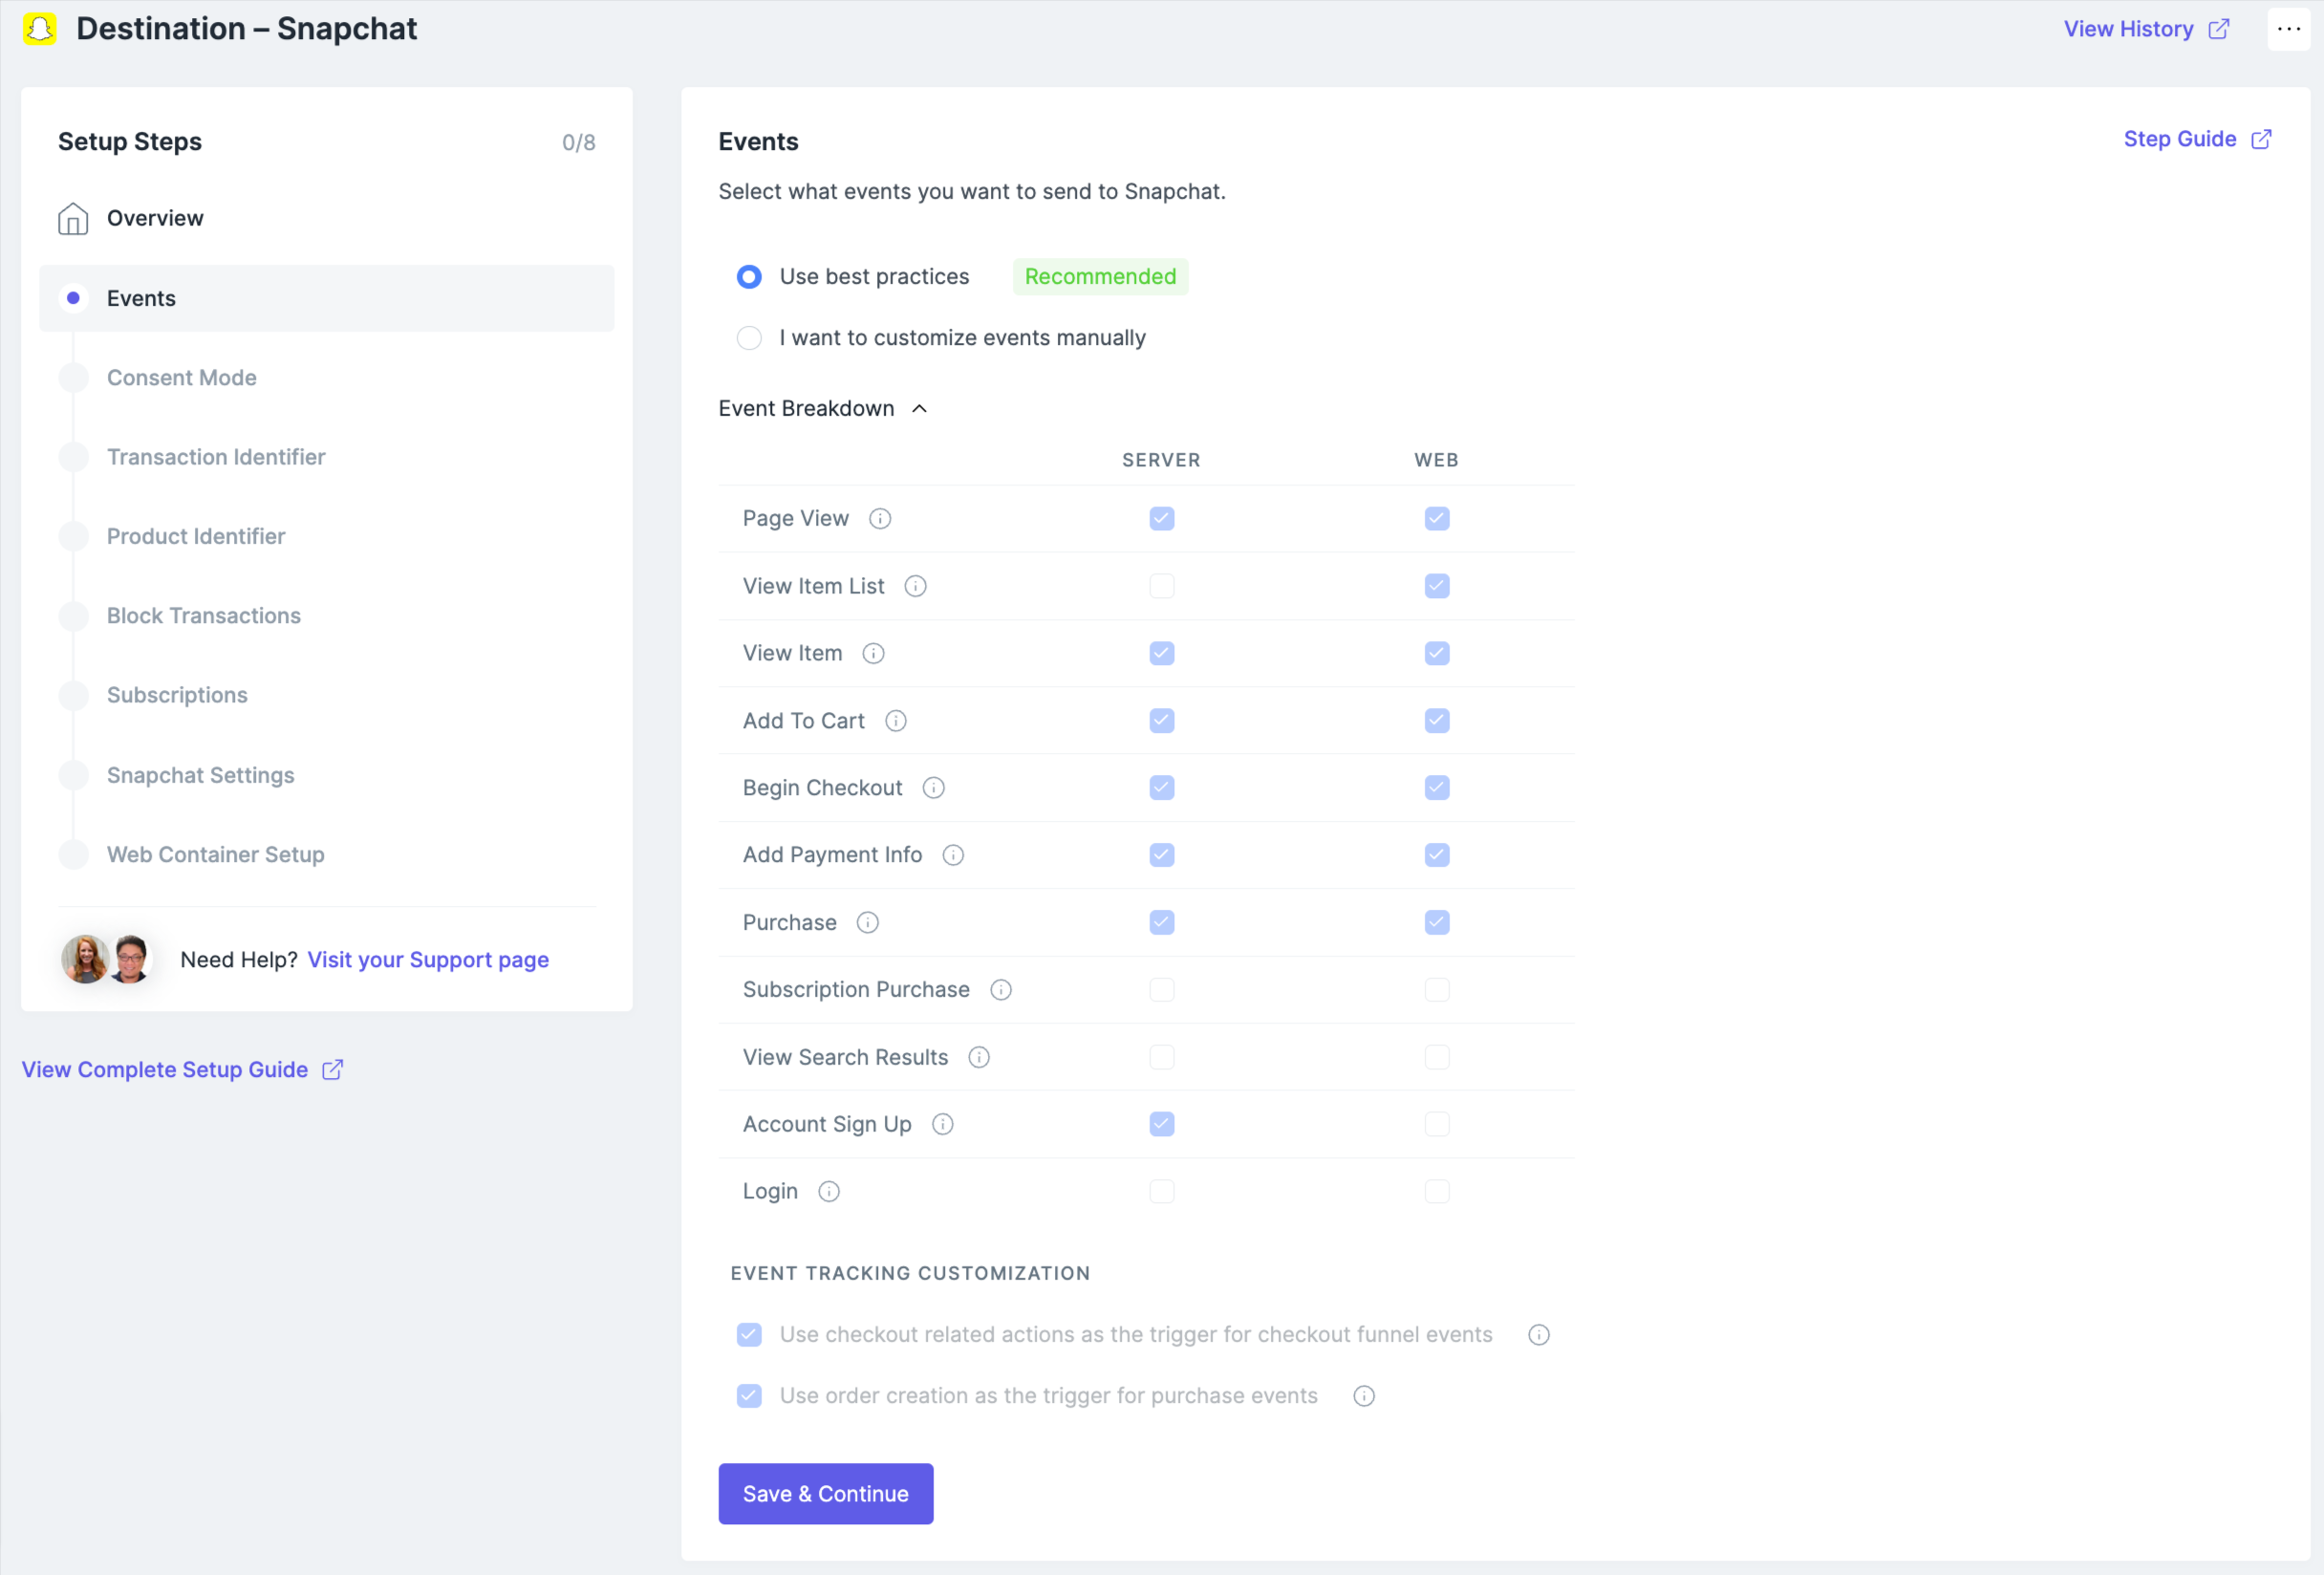Click info icon for purchase events trigger
The image size is (2324, 1575).
pos(1364,1396)
